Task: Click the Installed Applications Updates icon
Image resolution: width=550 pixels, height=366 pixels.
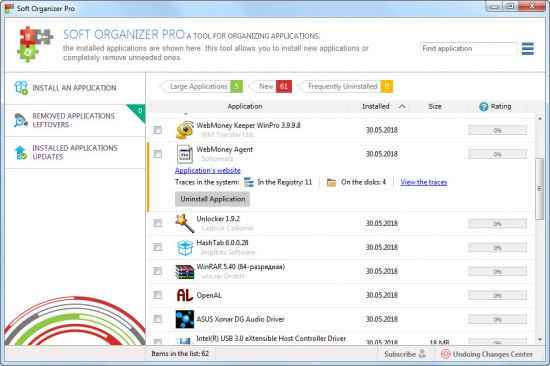Action: tap(21, 152)
